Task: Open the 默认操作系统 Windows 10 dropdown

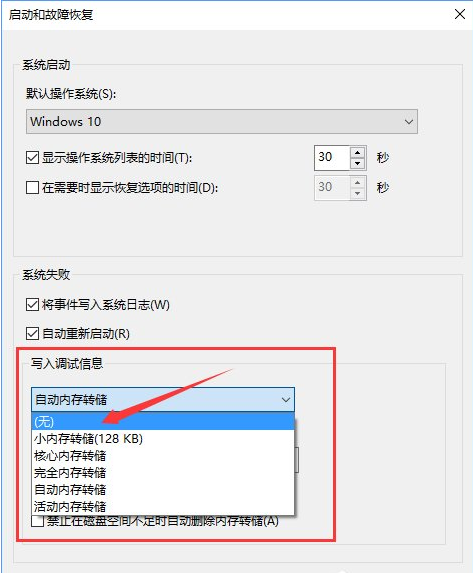Action: (222, 121)
